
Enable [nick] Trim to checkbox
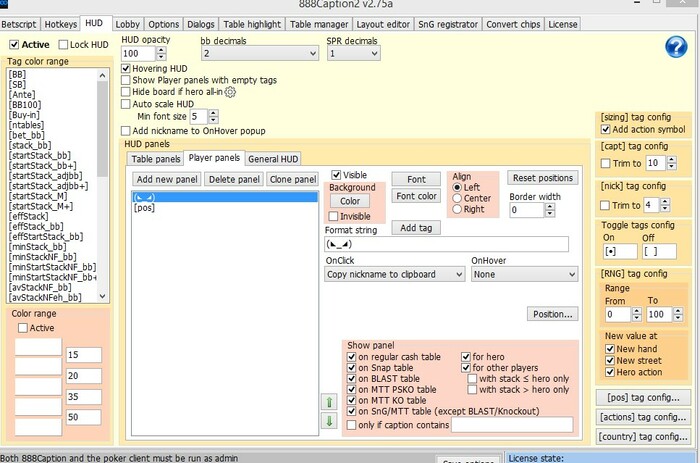point(605,205)
